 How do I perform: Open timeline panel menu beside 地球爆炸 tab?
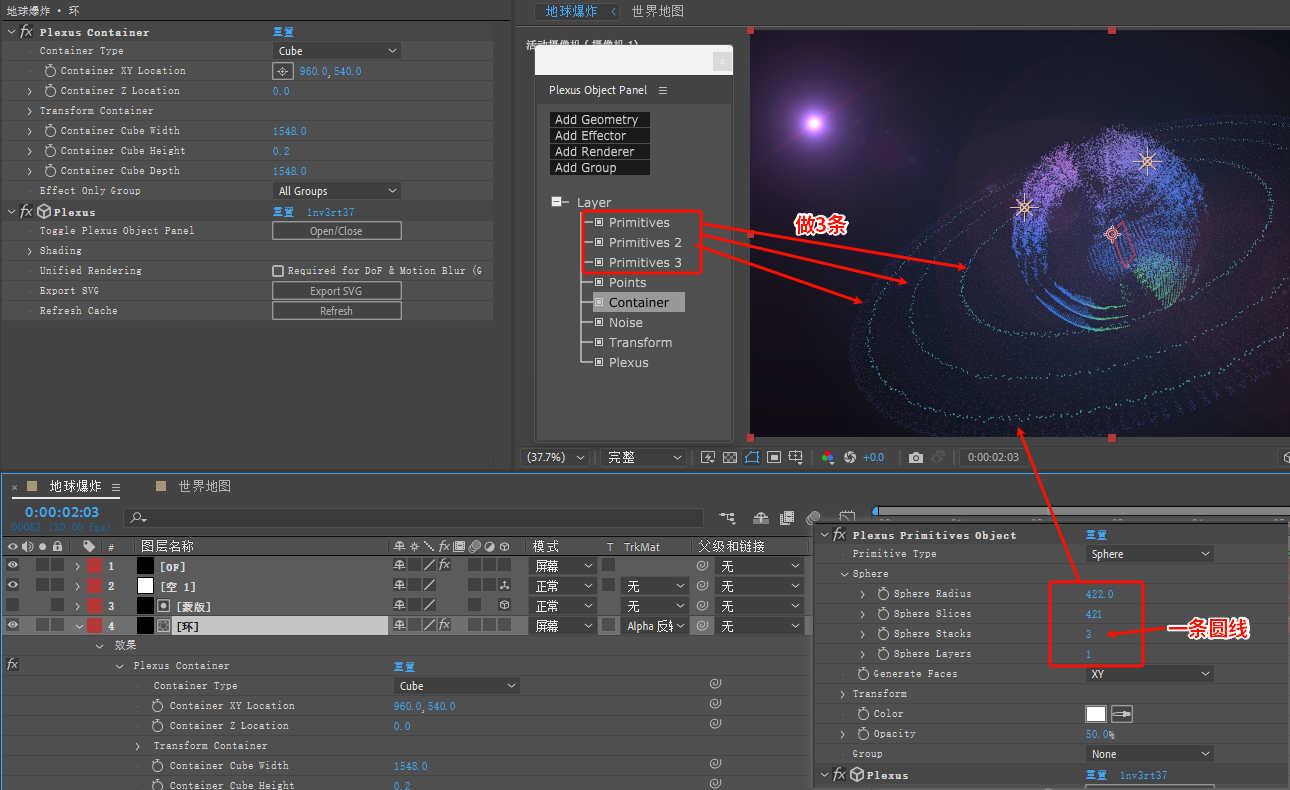click(116, 487)
